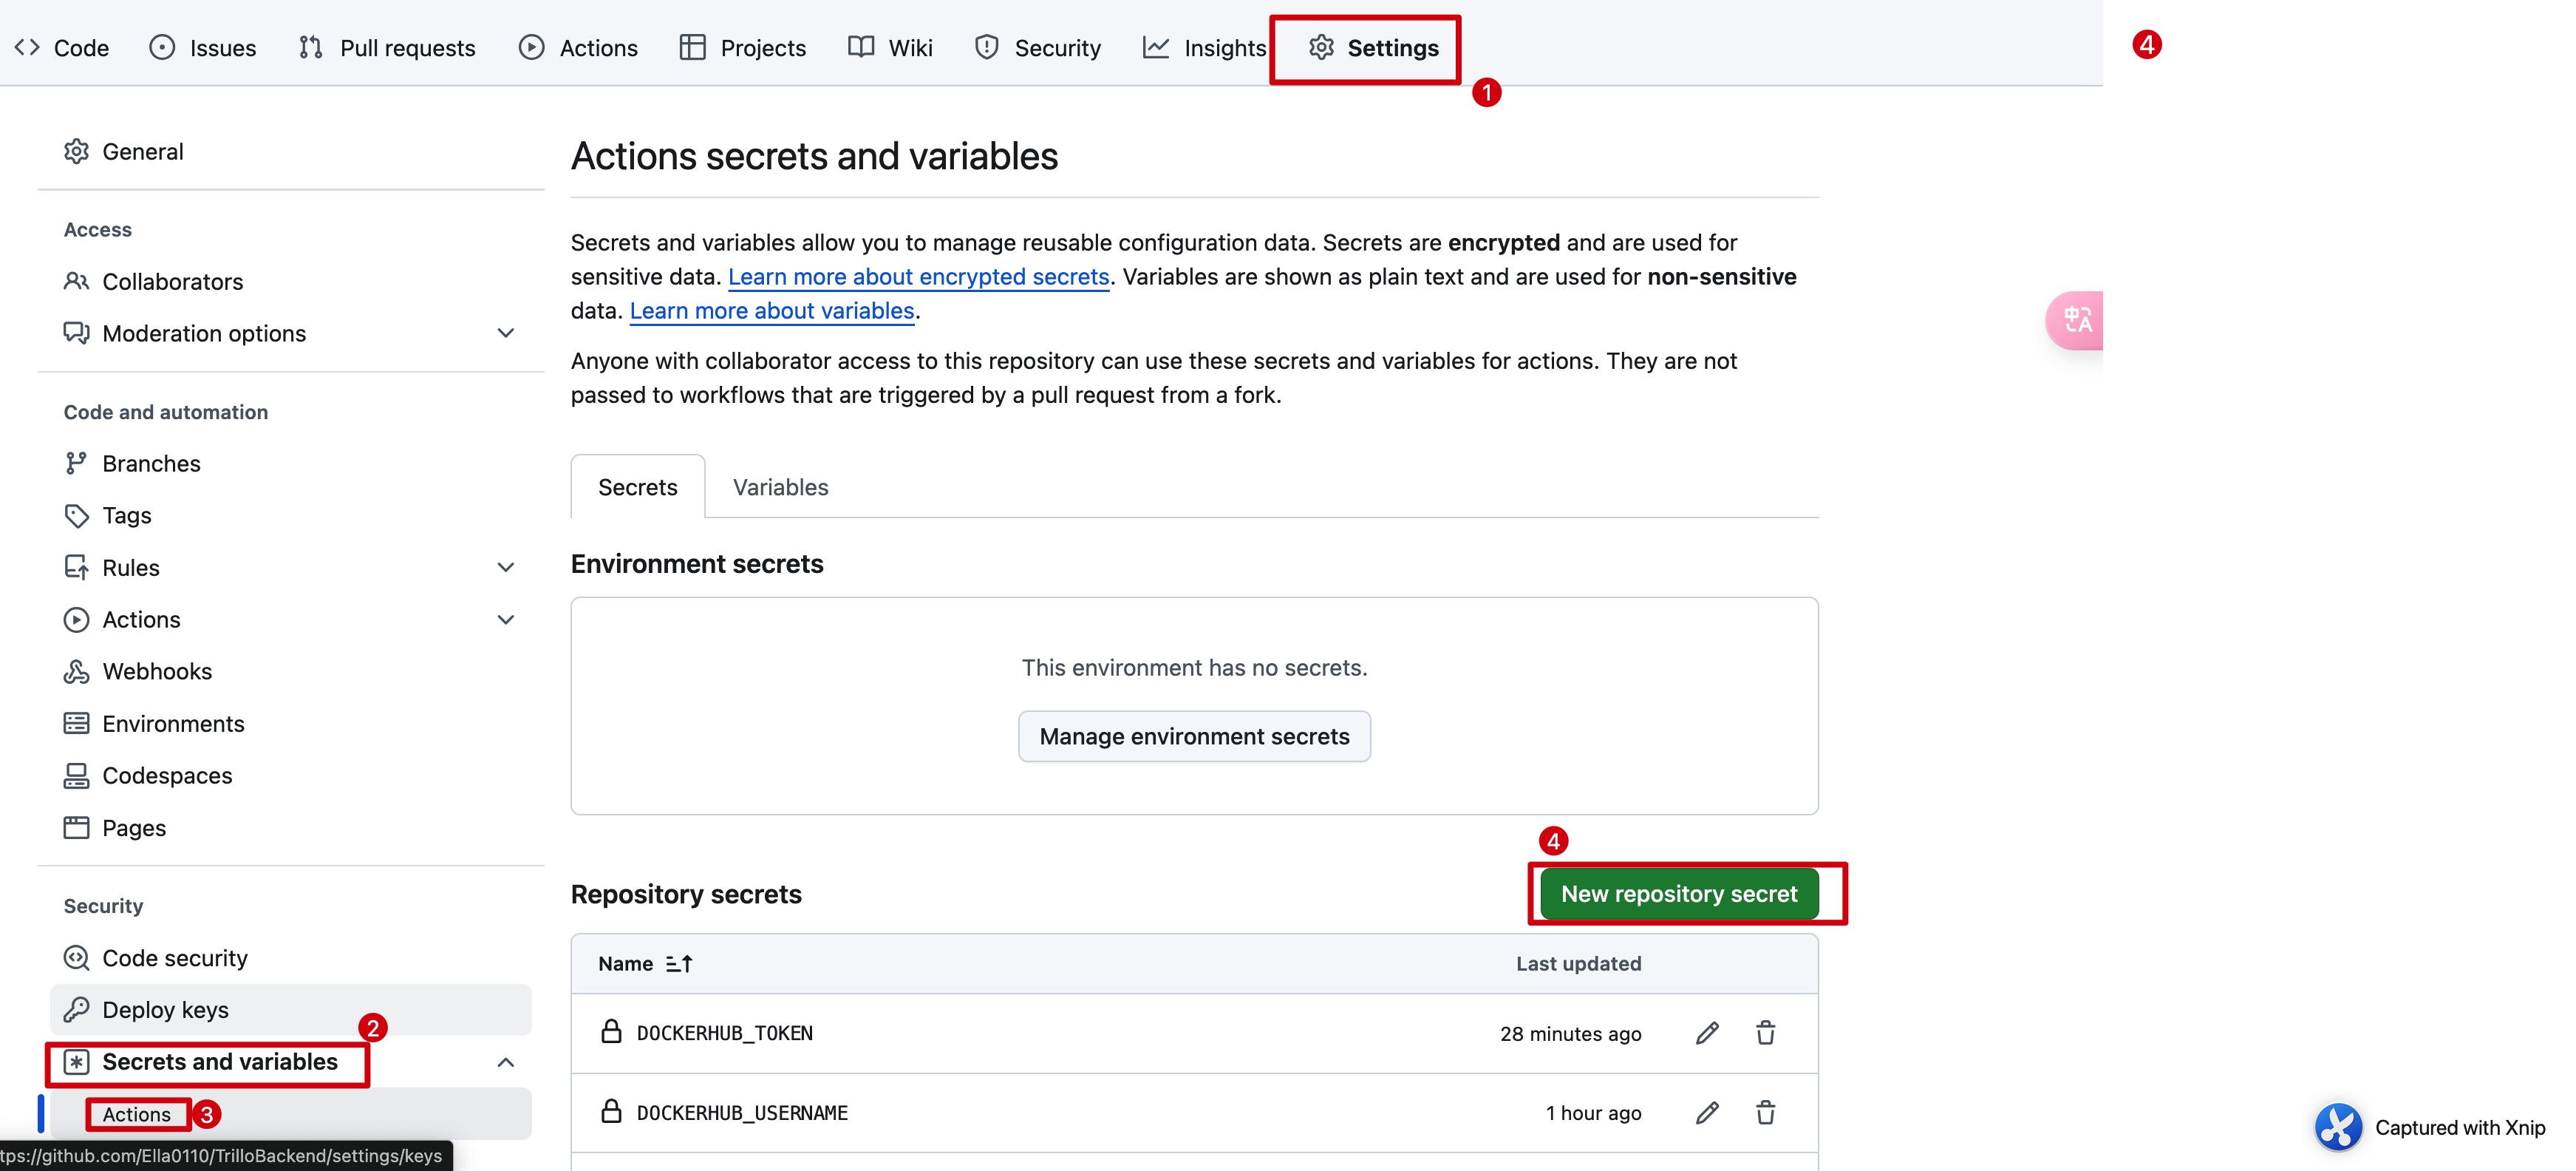Switch to the Variables tab

coord(780,487)
